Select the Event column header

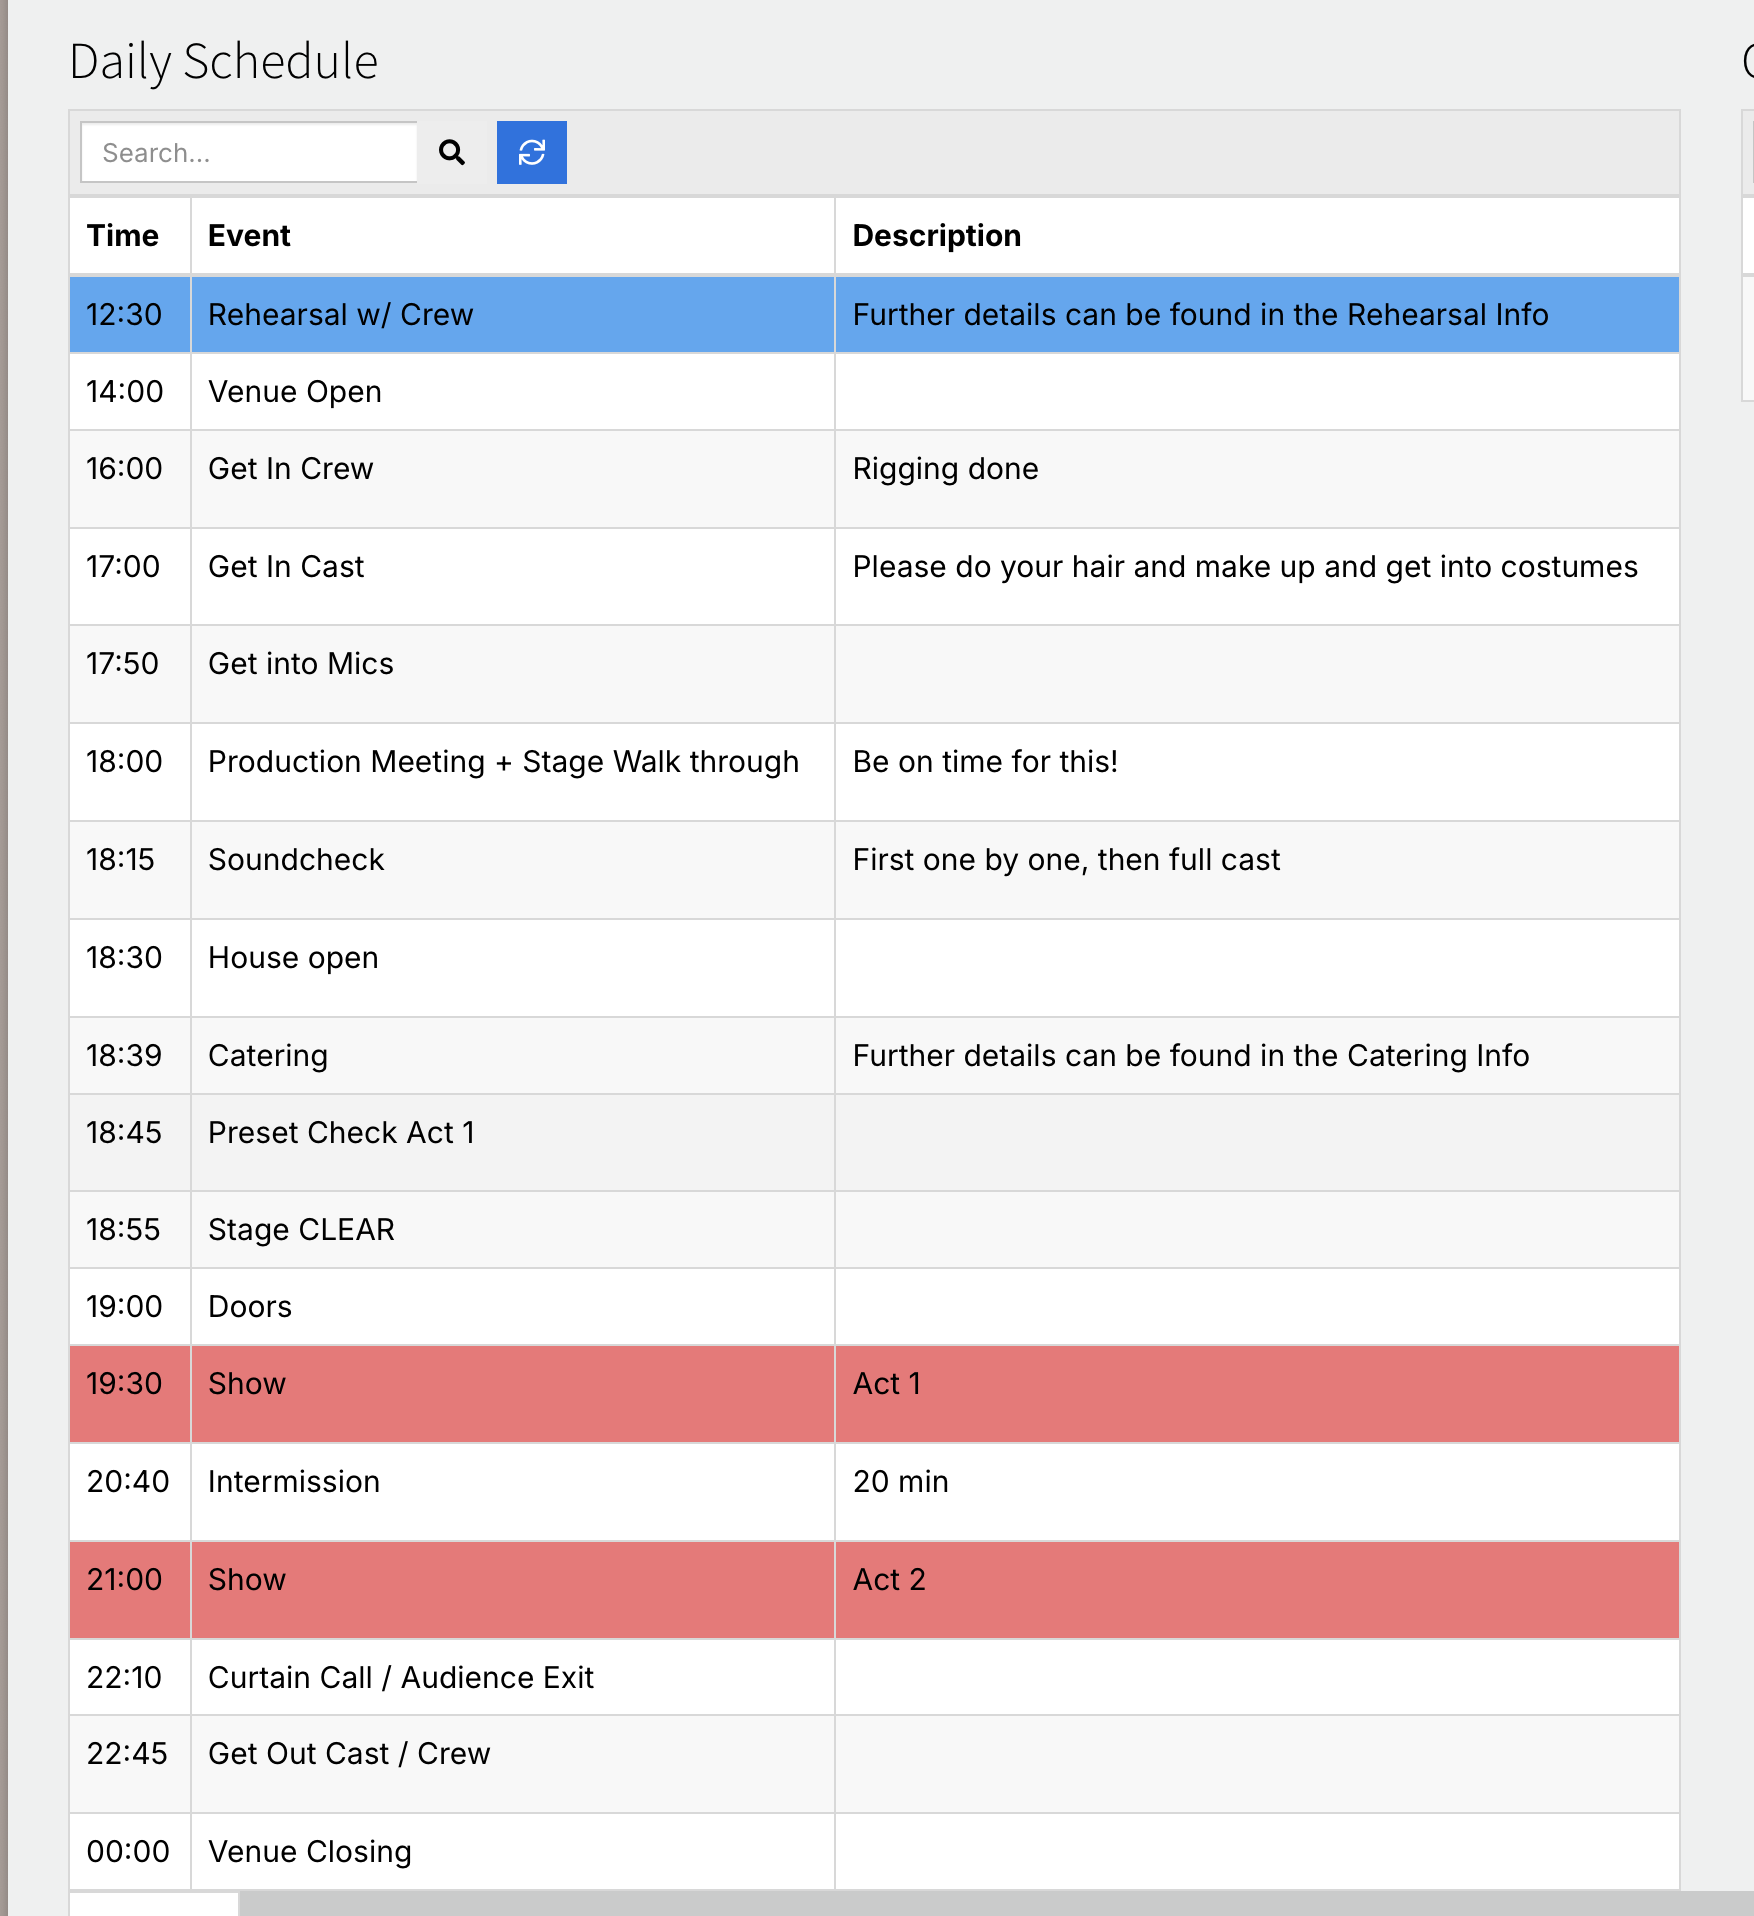249,236
